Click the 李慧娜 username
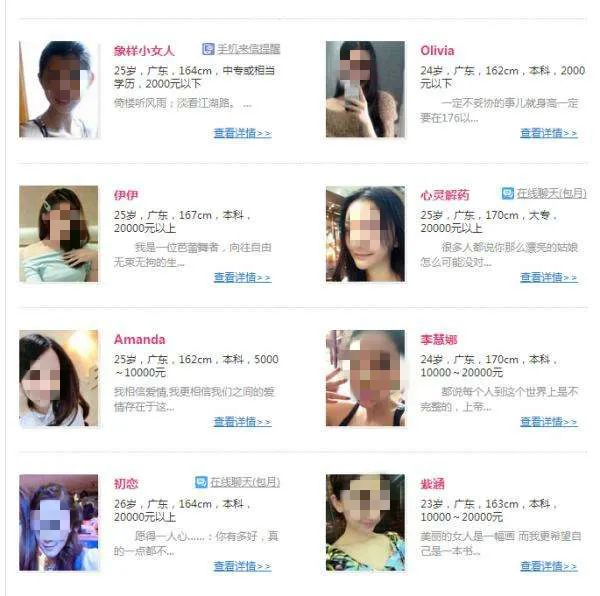This screenshot has width=600, height=596. pos(439,340)
